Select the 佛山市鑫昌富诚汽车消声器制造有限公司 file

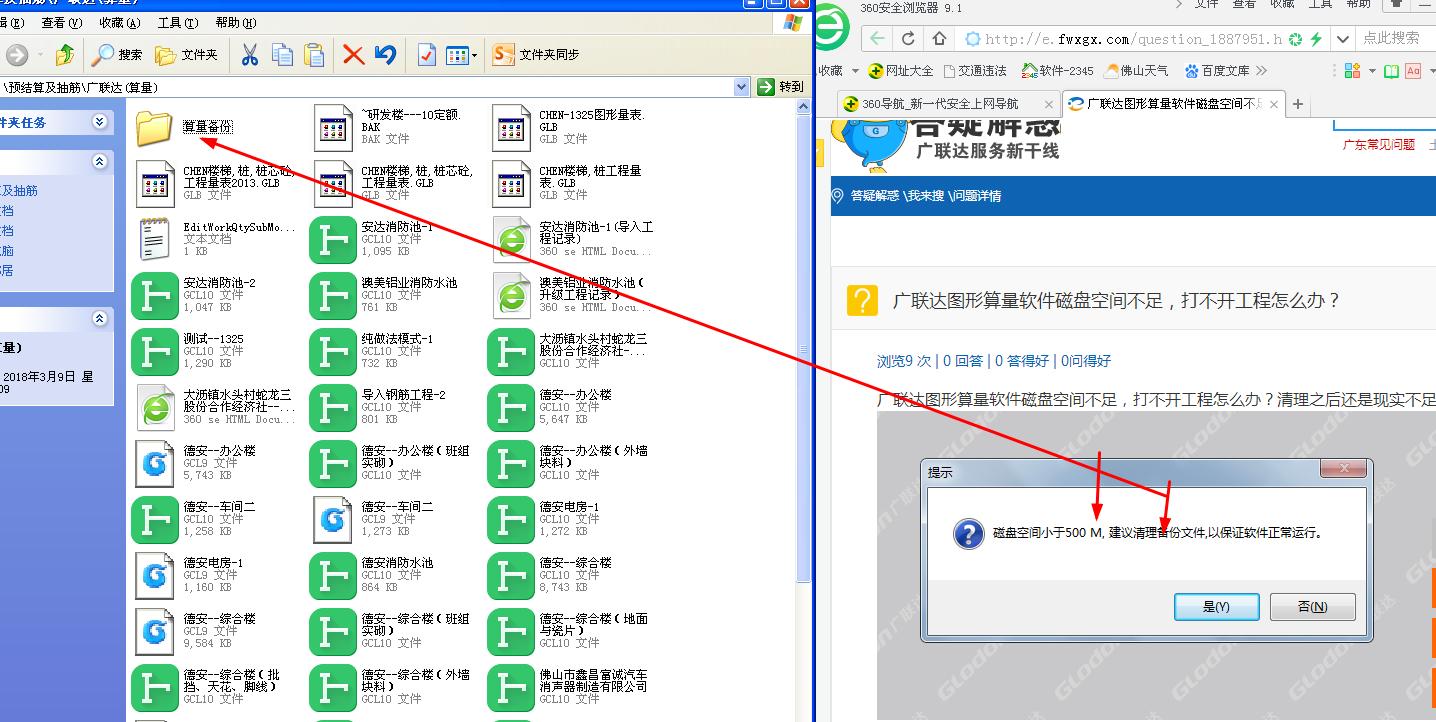[570, 687]
